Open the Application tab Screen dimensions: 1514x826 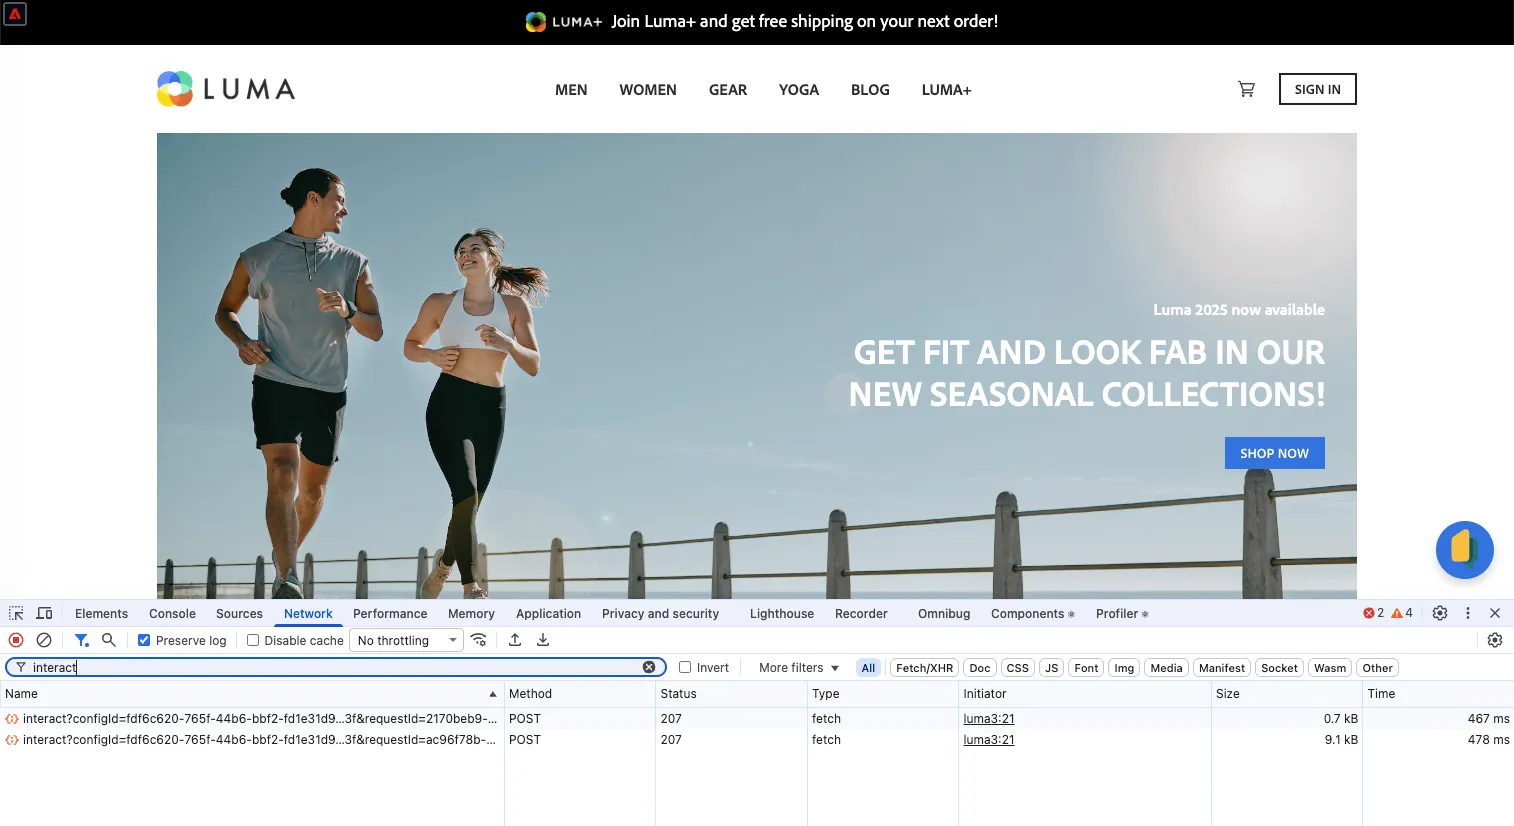[548, 614]
